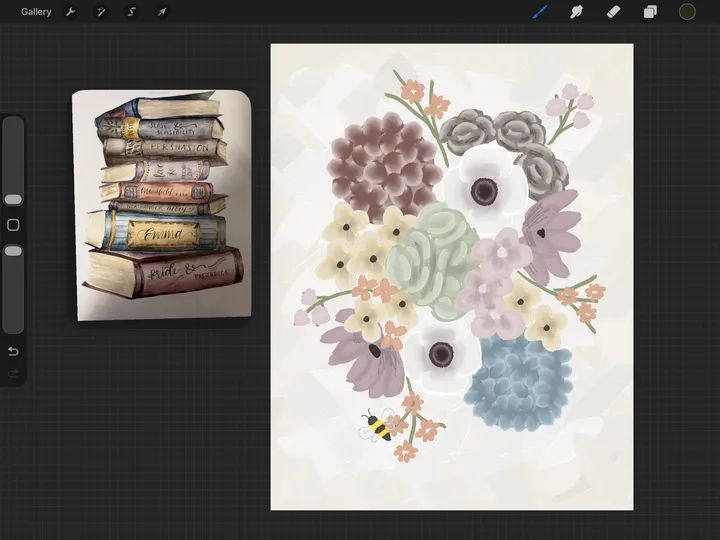Viewport: 720px width, 540px height.
Task: Click the brush size slider handle
Action: [13, 199]
